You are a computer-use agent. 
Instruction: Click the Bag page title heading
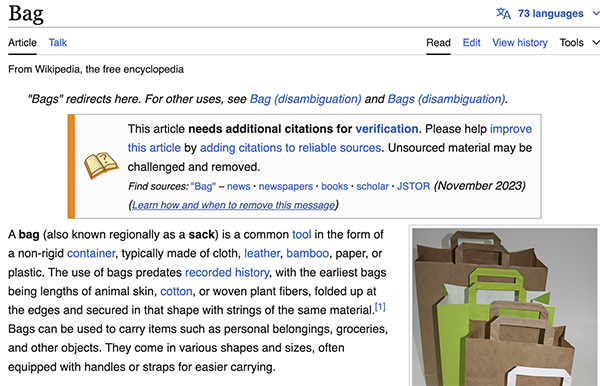point(26,14)
